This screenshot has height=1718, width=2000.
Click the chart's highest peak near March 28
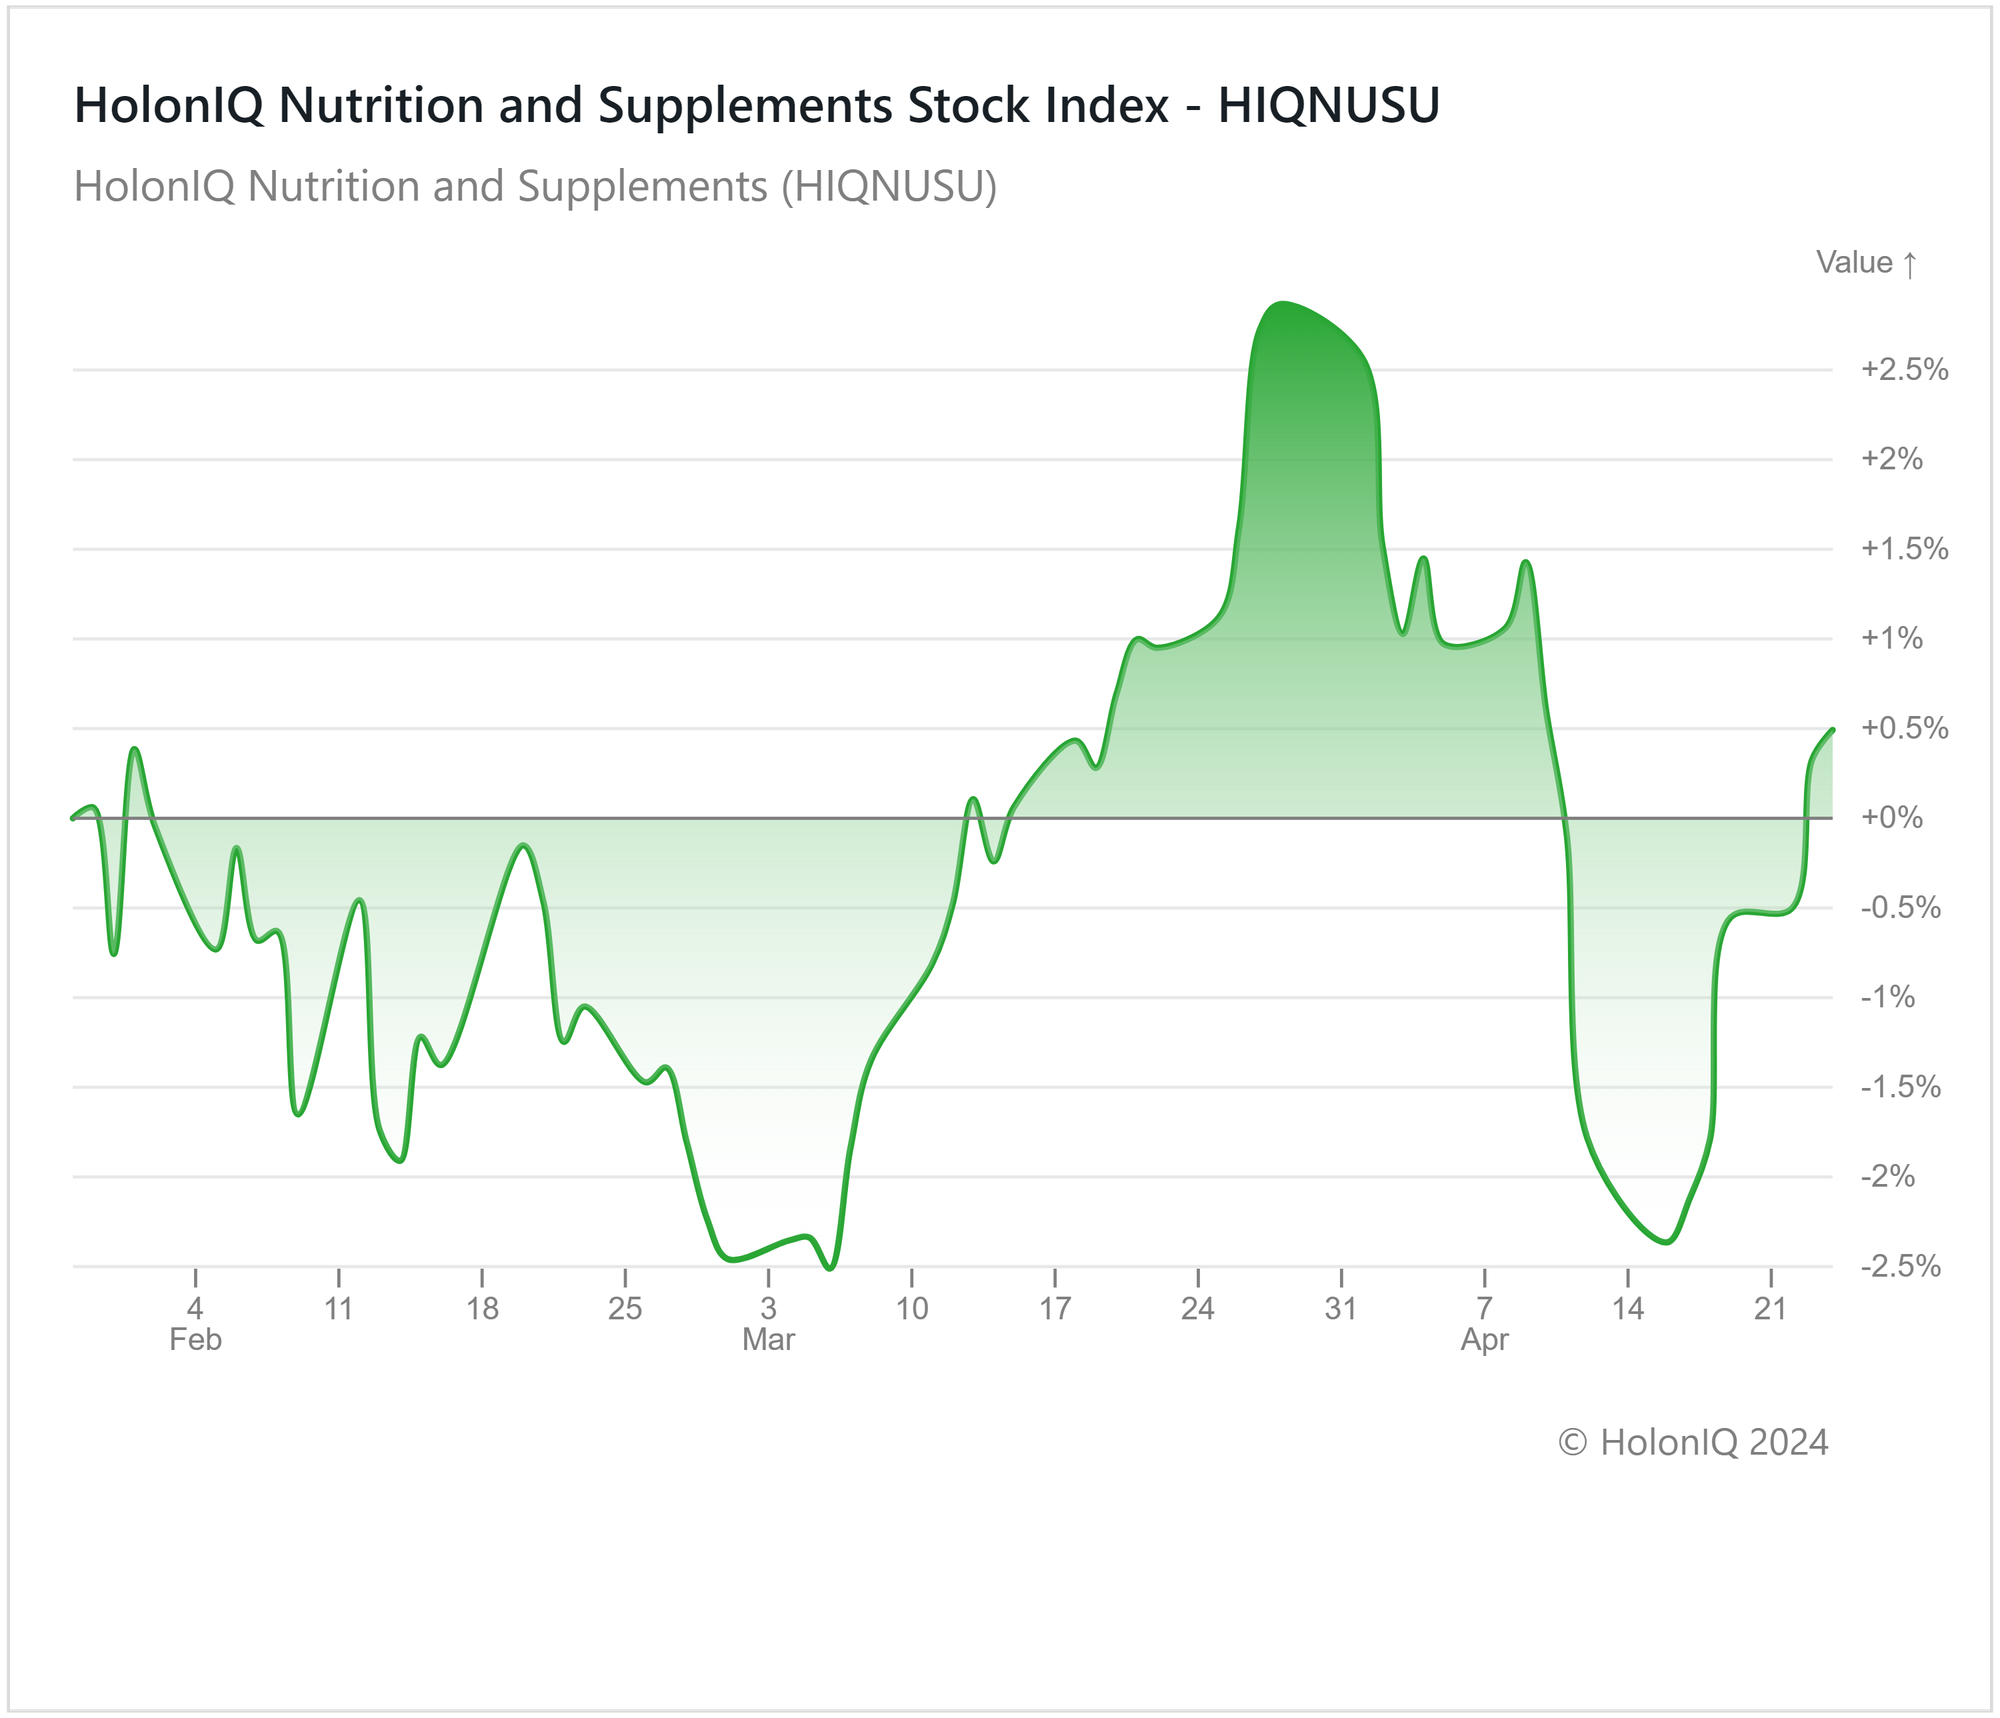[x=1283, y=302]
